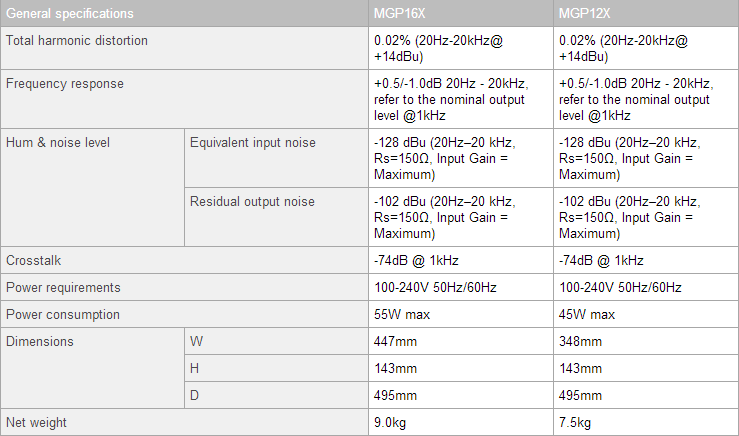Select the MGP16X column header
The image size is (739, 436).
click(461, 13)
